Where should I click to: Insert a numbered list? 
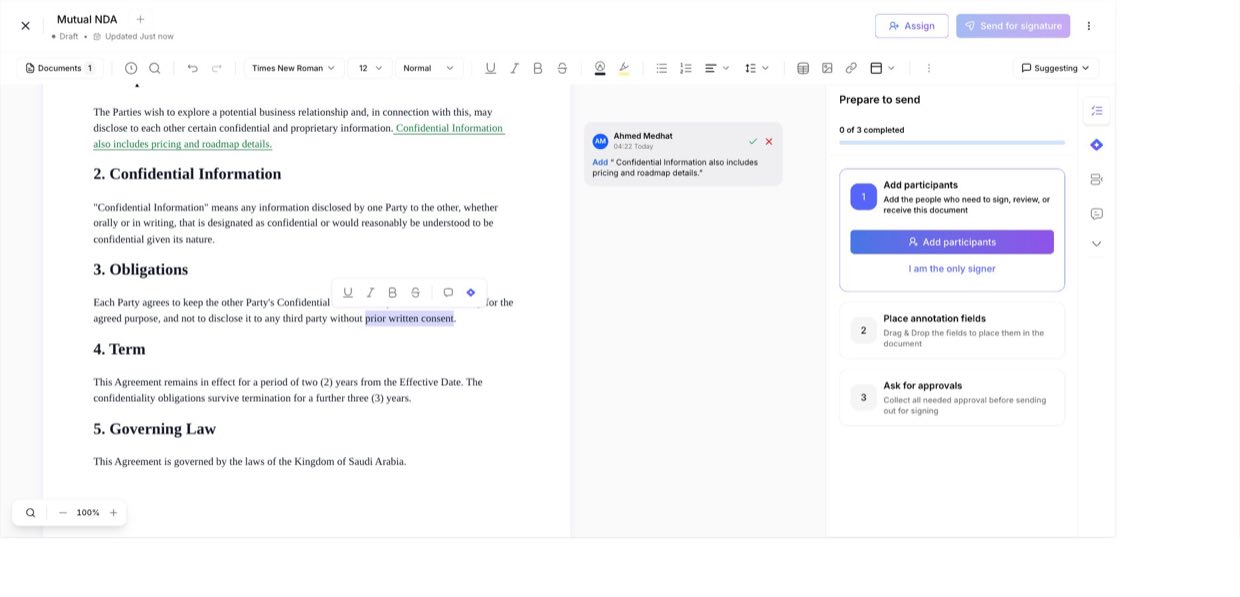pyautogui.click(x=685, y=68)
